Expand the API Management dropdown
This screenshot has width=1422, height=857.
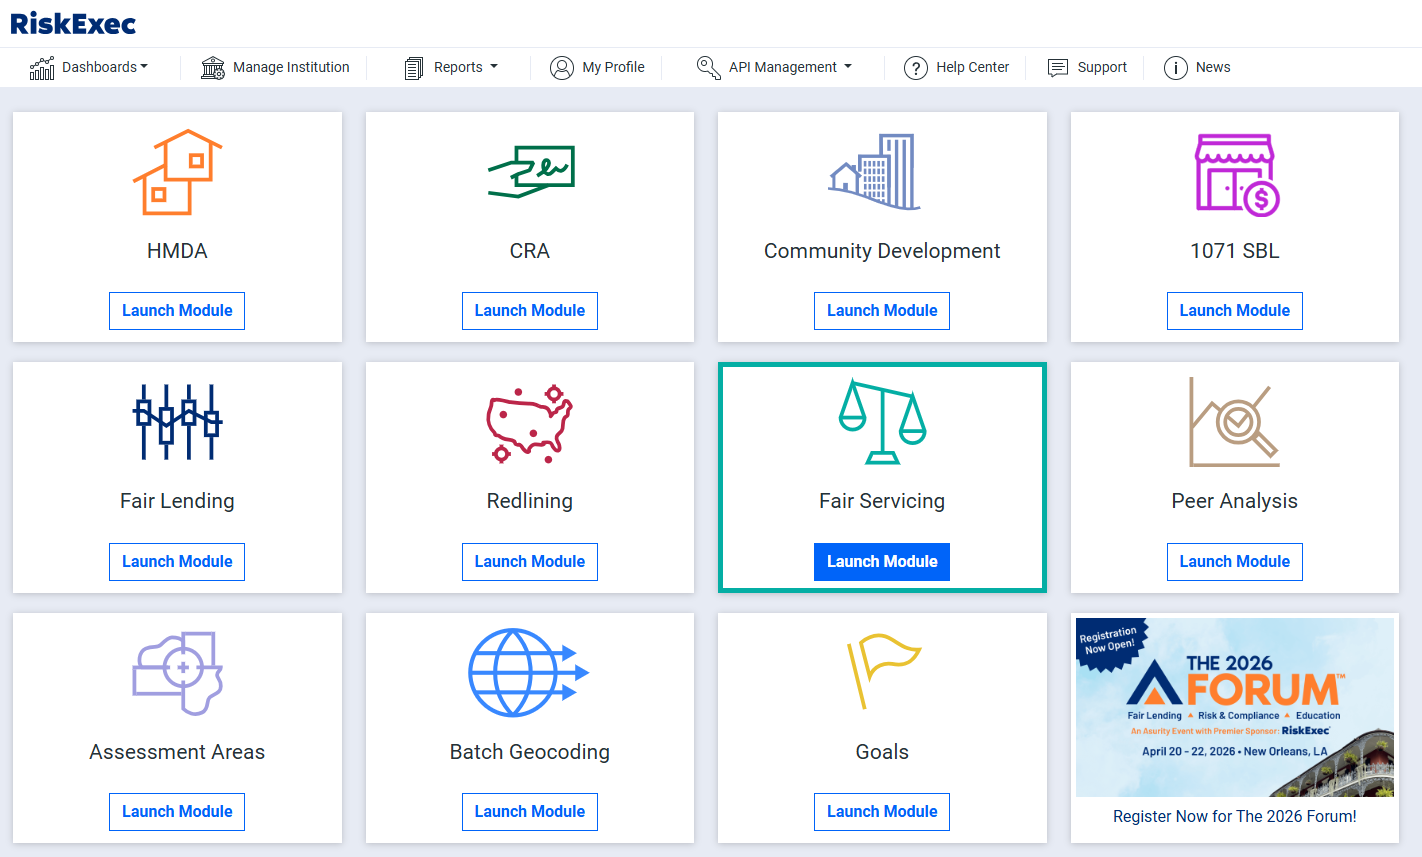coord(775,67)
